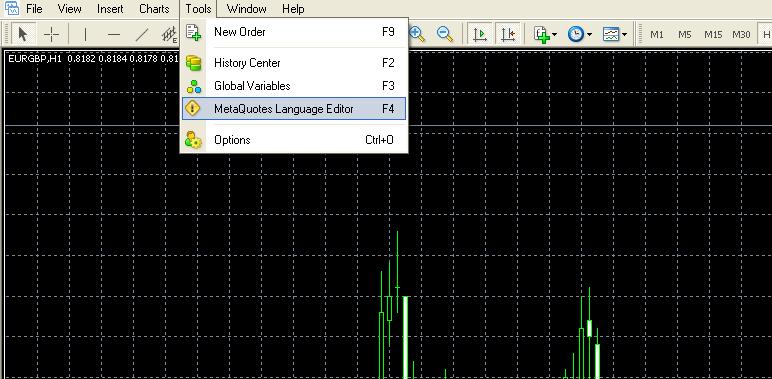Open Options from Tools menu
The image size is (772, 379).
click(x=294, y=140)
